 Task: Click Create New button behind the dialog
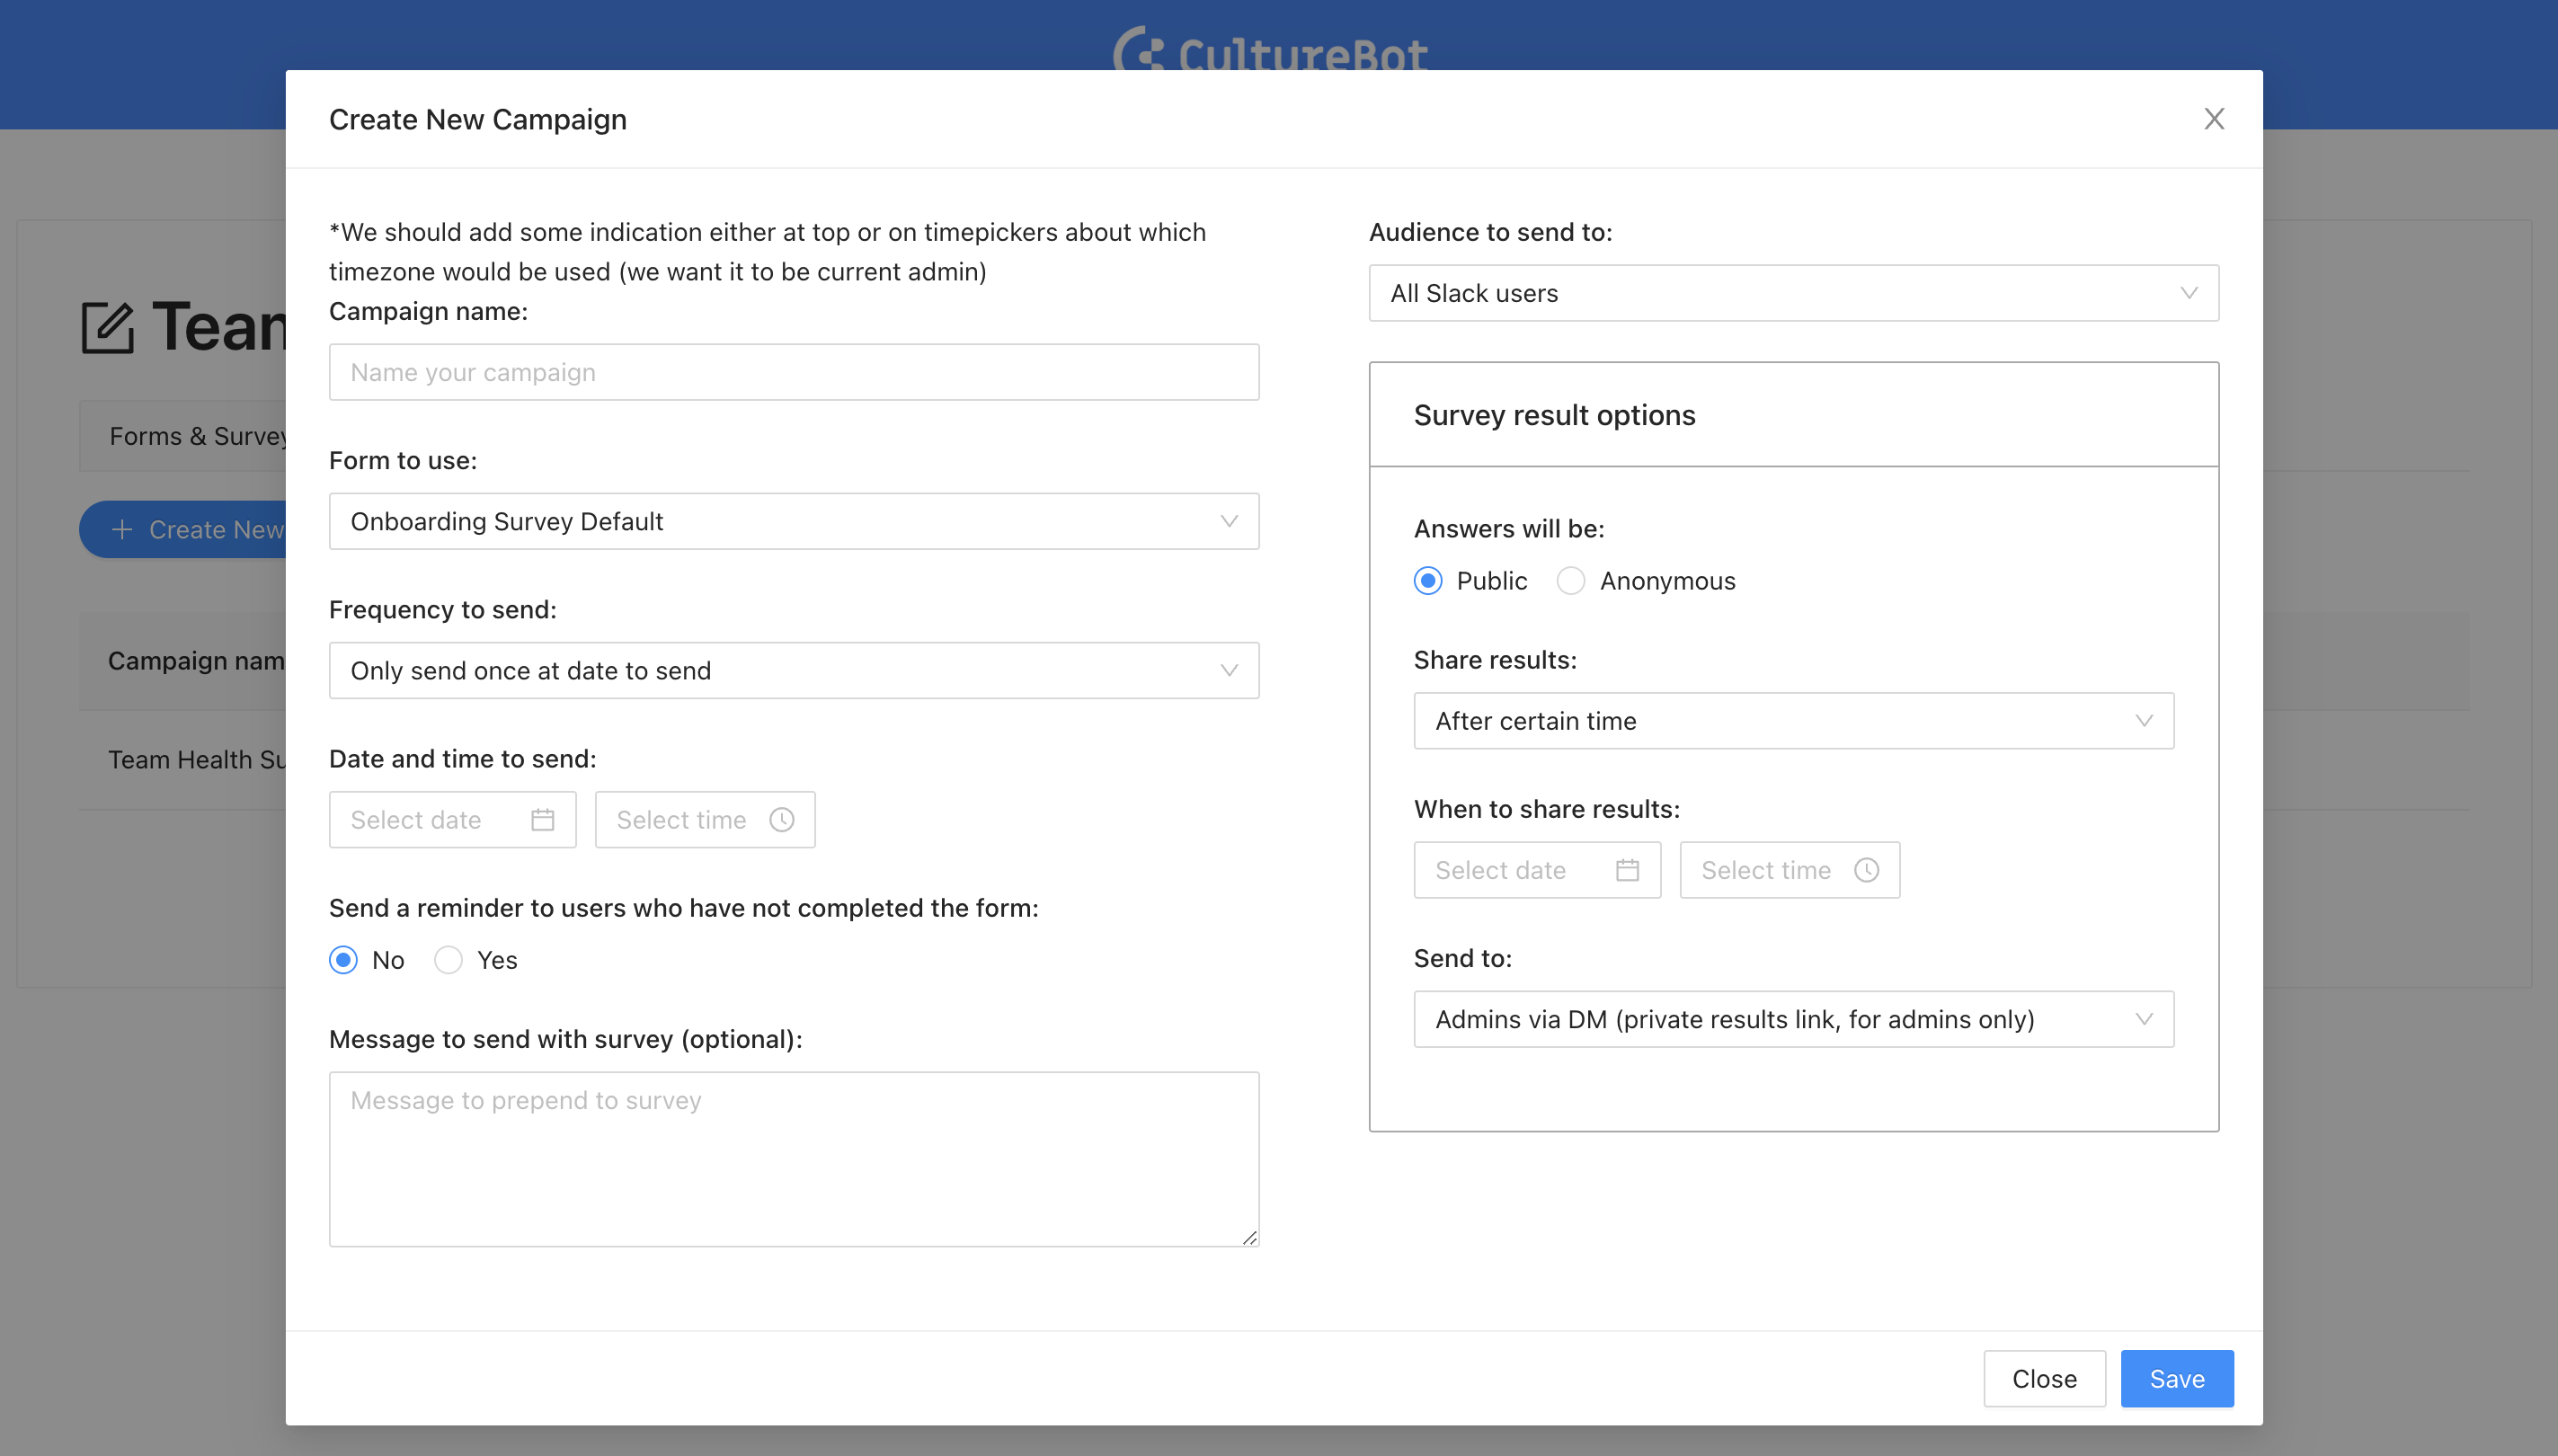point(183,529)
